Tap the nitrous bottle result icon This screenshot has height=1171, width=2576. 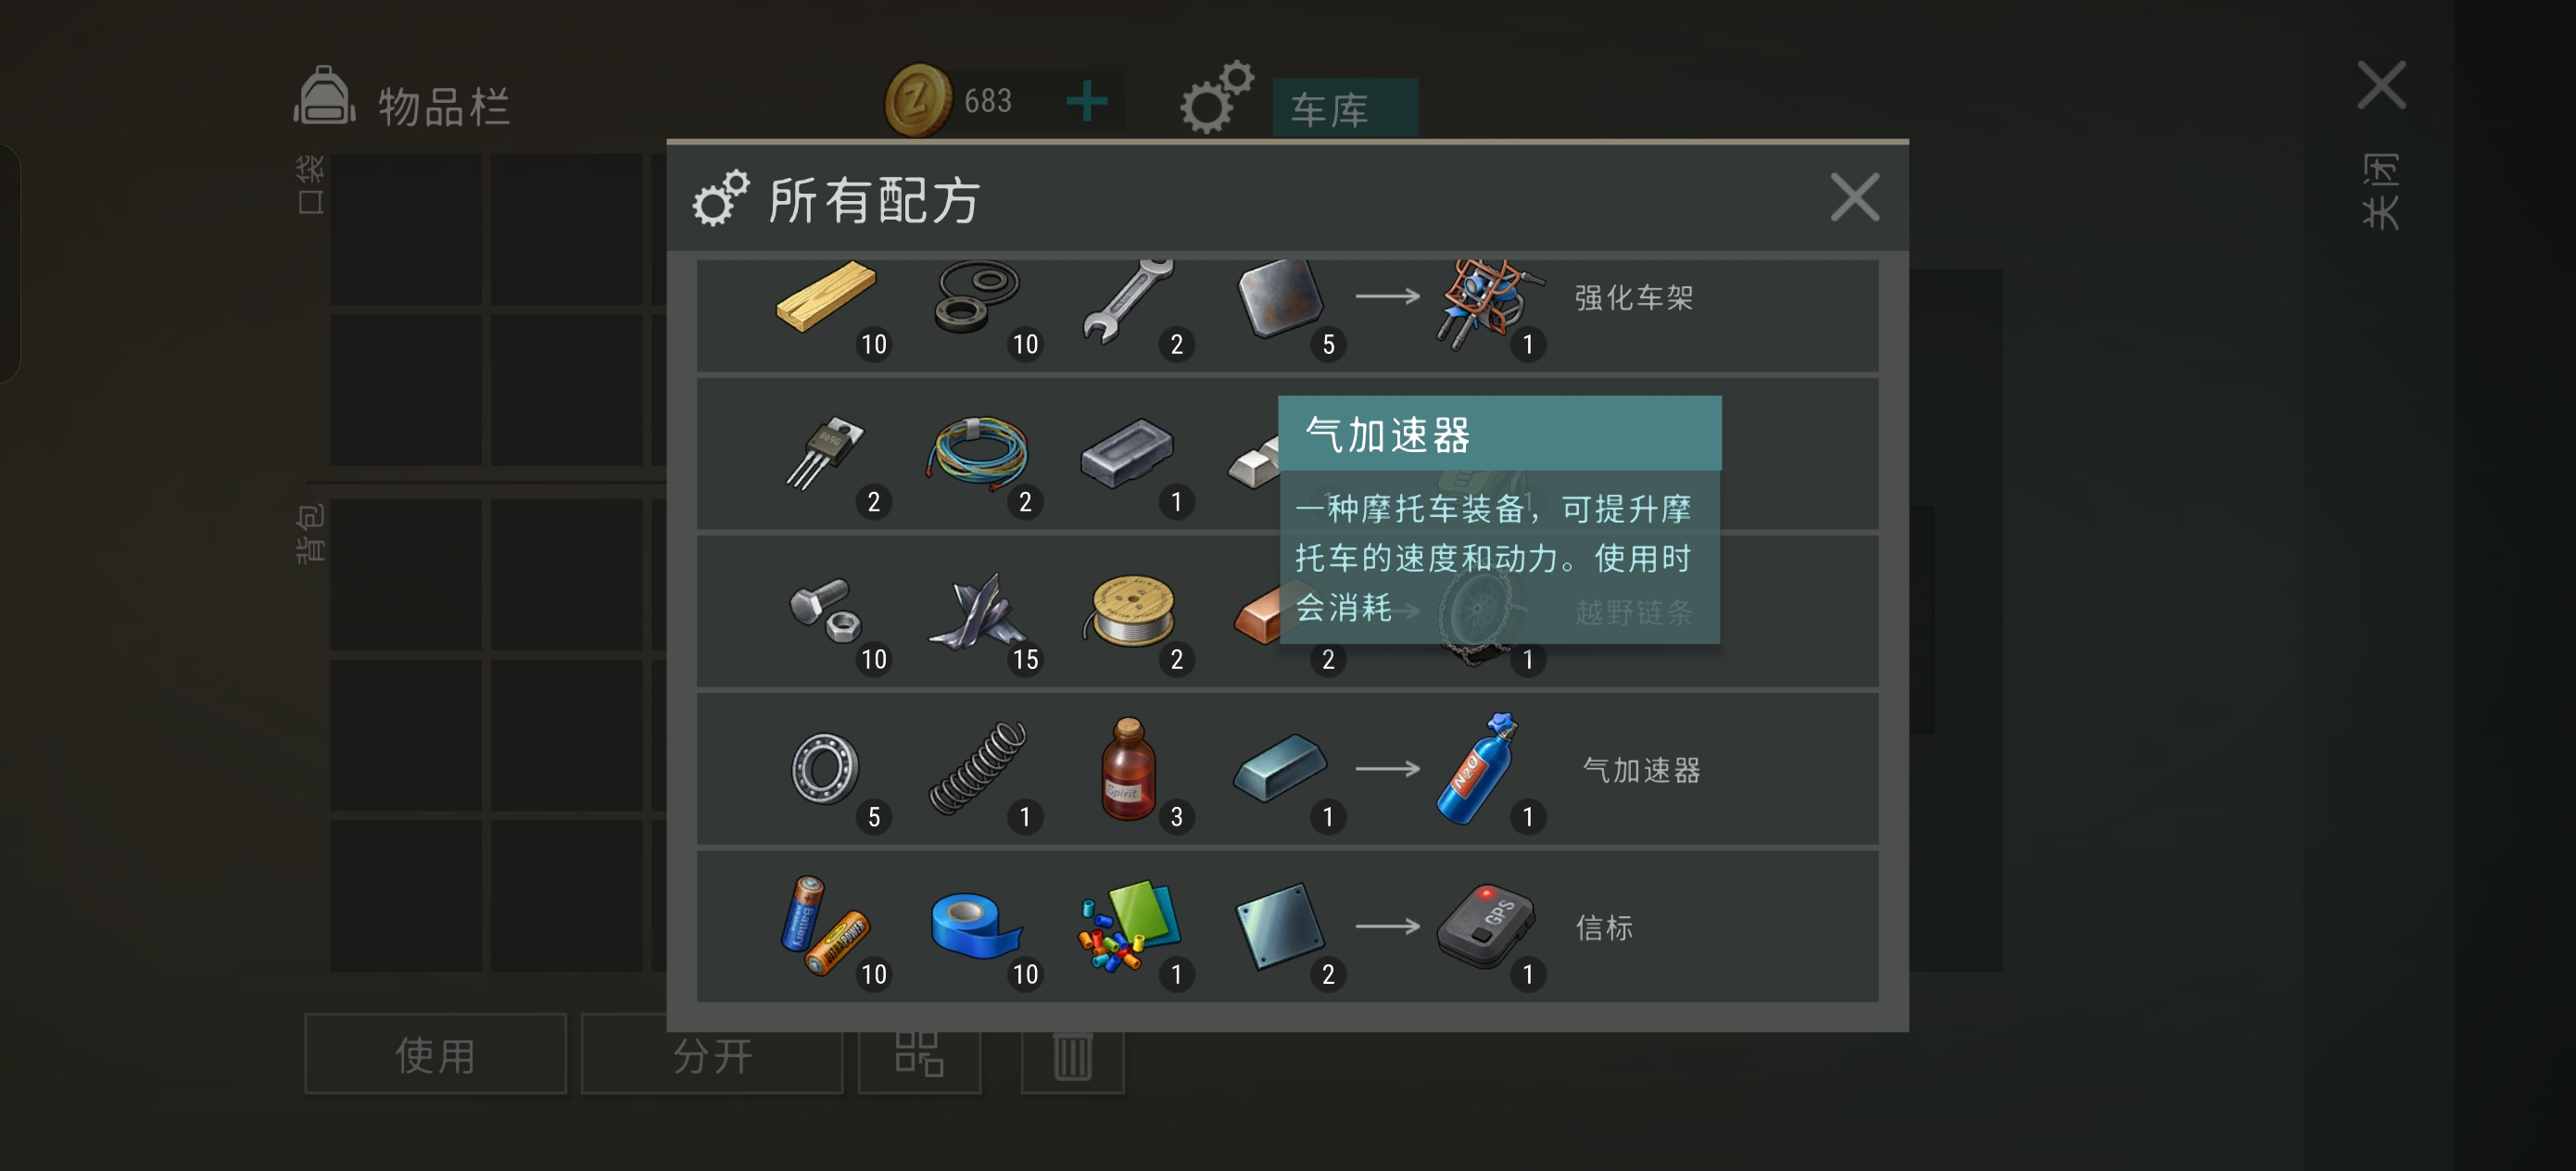pos(1478,768)
